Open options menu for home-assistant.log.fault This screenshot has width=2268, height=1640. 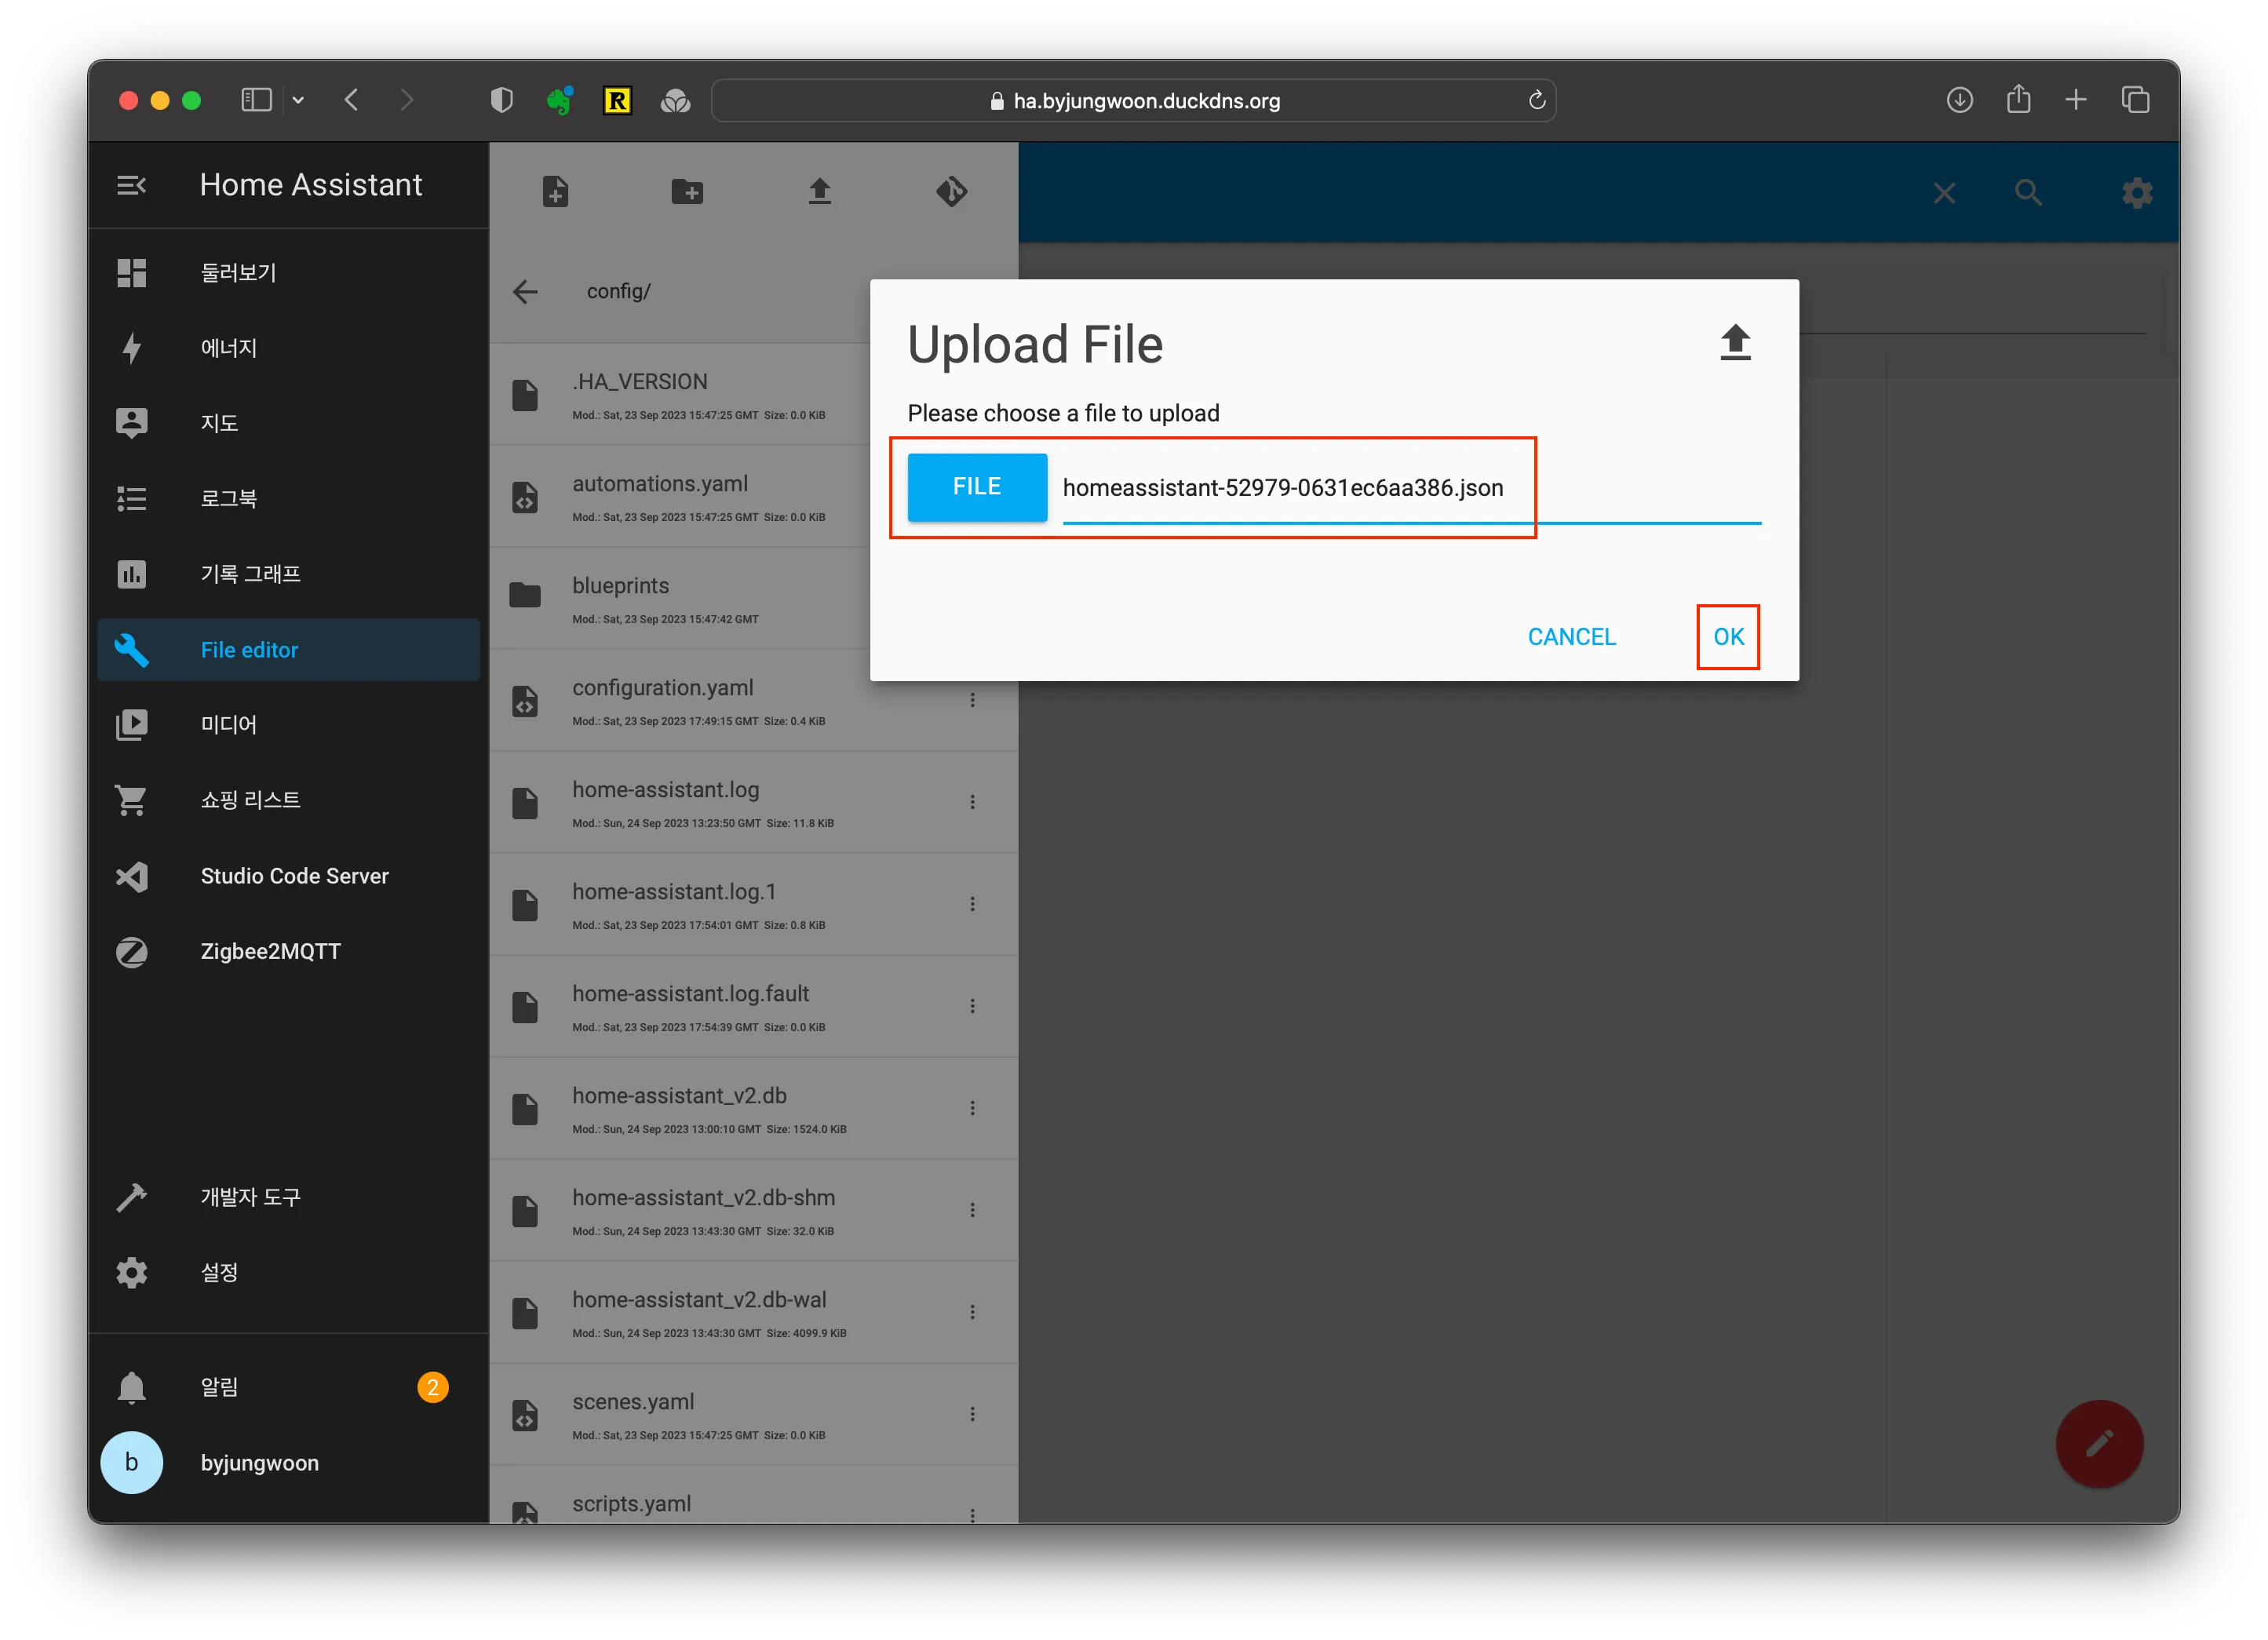pyautogui.click(x=972, y=1006)
